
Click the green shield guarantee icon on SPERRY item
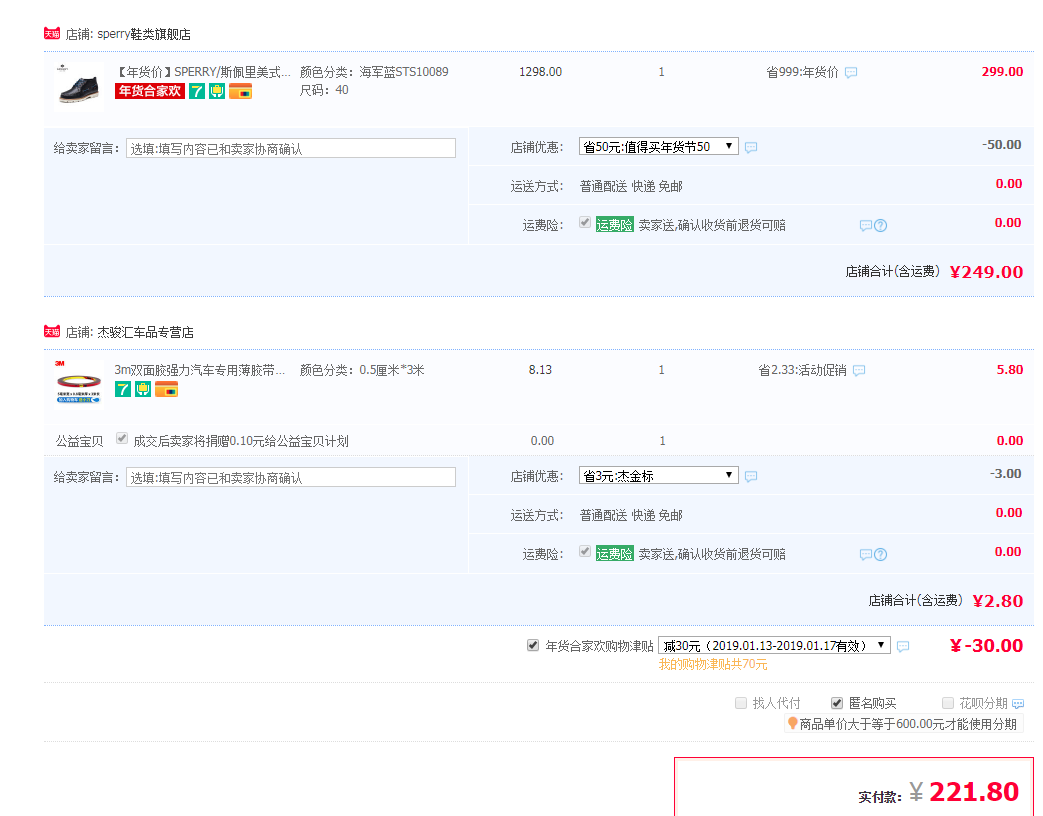point(217,91)
